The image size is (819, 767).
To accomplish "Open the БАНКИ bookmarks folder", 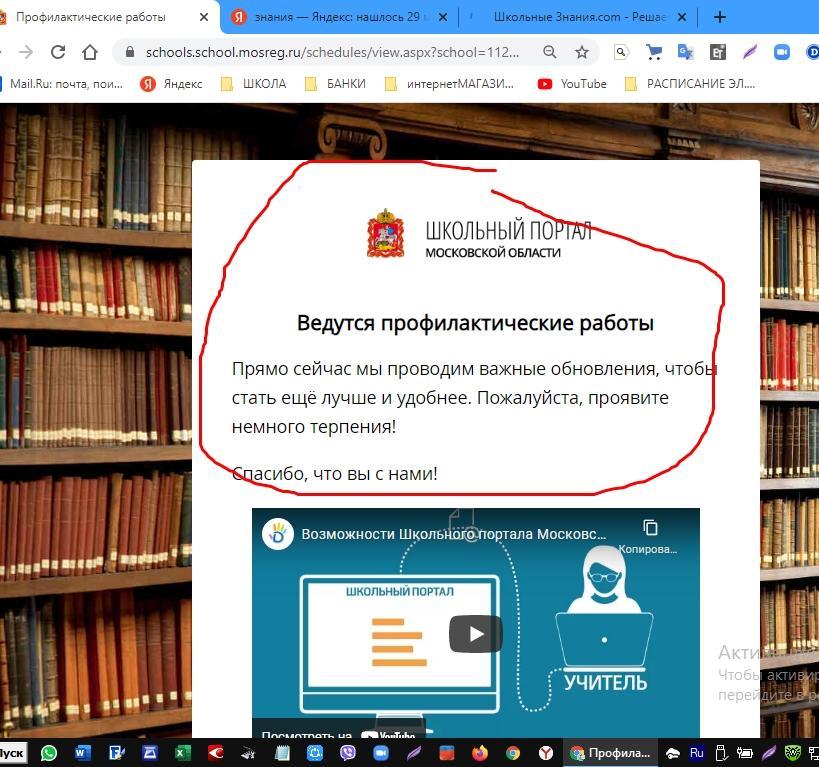I will [335, 84].
